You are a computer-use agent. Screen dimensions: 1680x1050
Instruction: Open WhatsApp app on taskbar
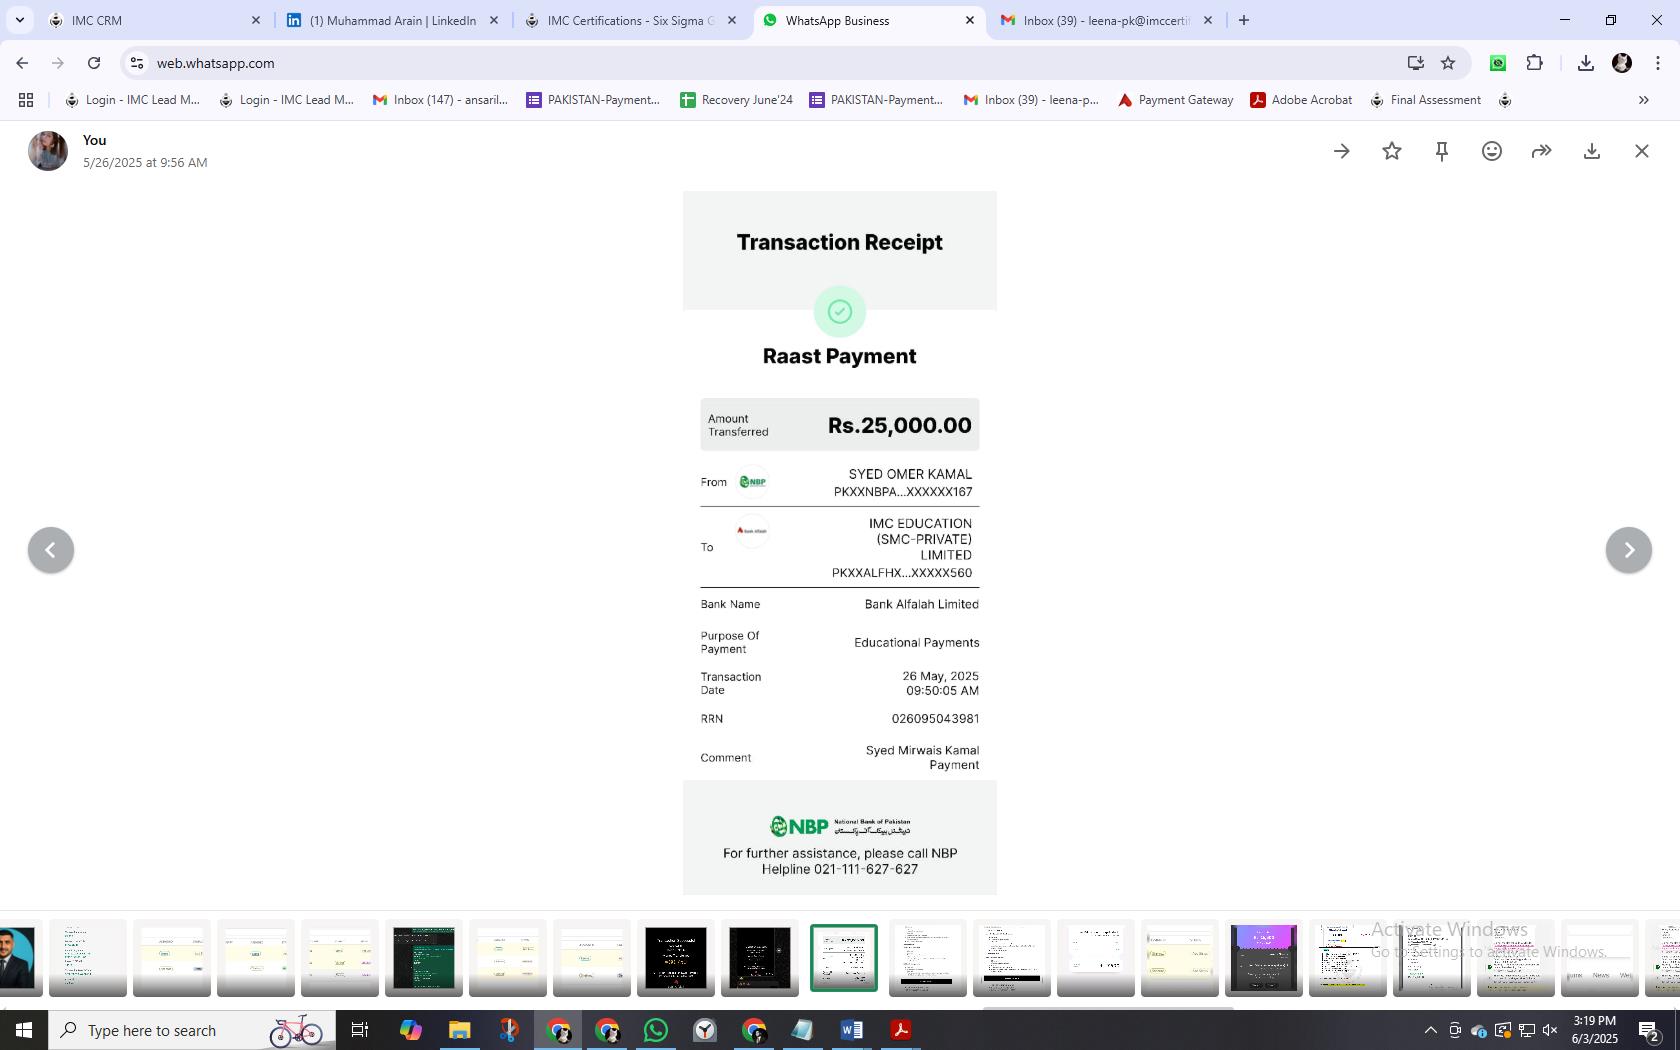[656, 1030]
